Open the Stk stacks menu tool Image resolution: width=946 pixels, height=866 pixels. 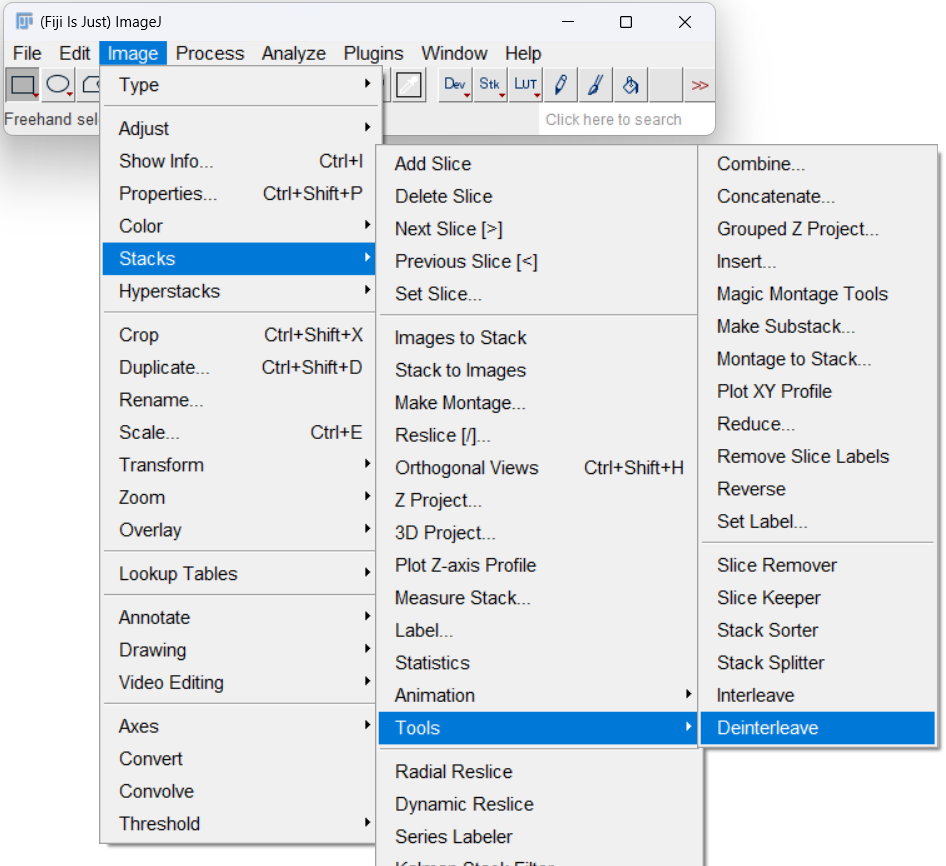490,85
